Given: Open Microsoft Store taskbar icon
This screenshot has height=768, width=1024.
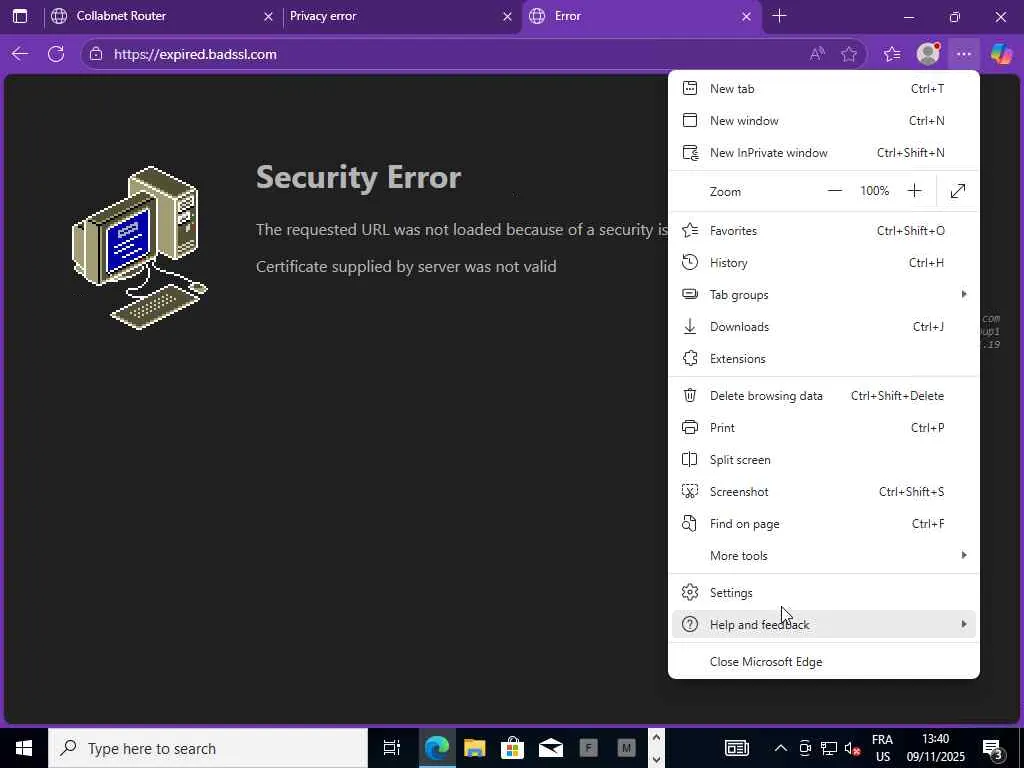Looking at the screenshot, I should (x=513, y=748).
